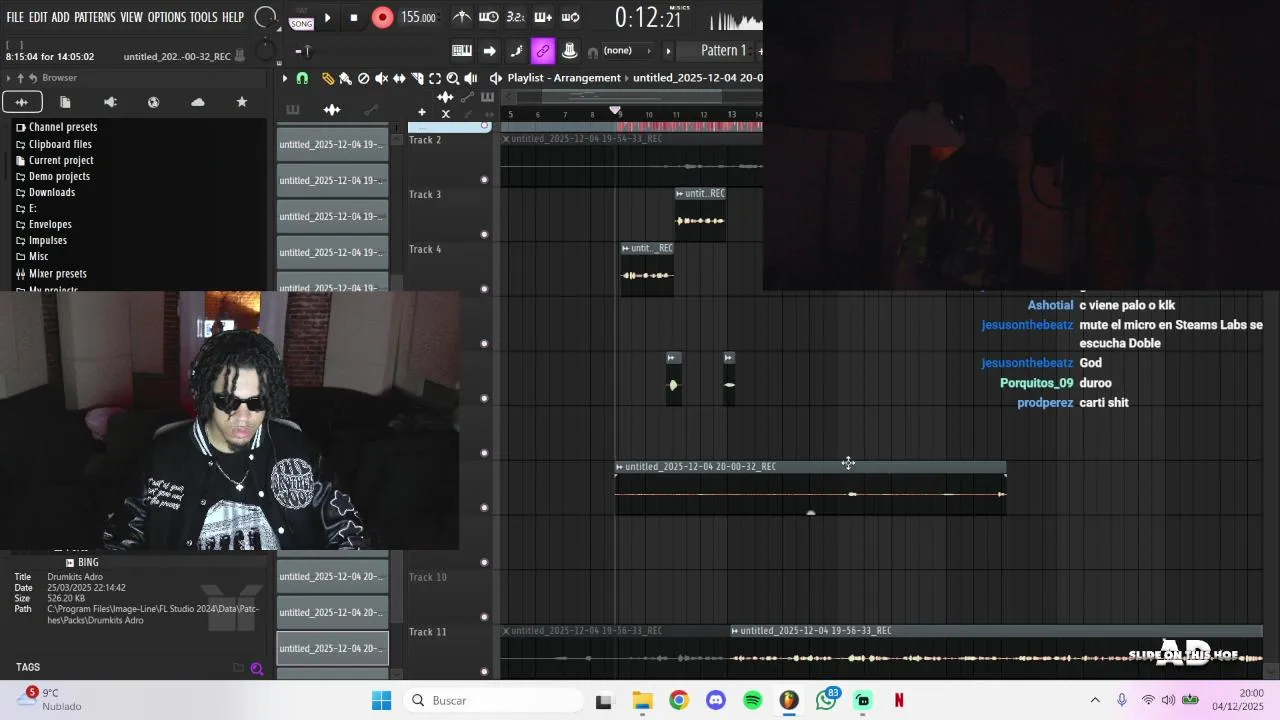Select the Browser all tab icon
The height and width of the screenshot is (720, 1280).
click(x=22, y=102)
